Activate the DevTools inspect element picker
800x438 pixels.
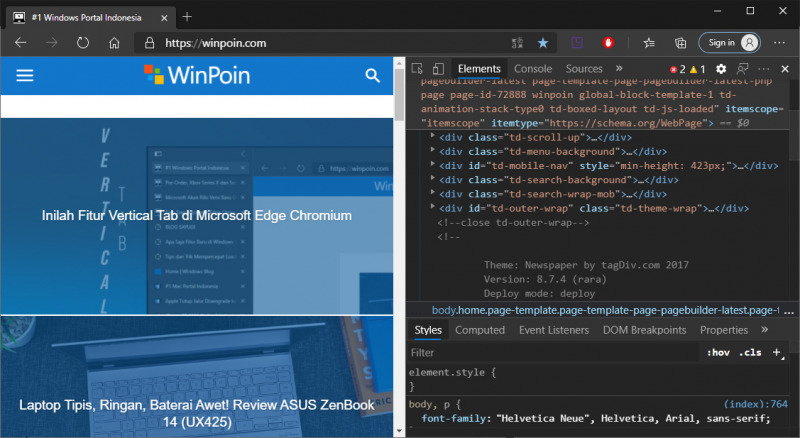[417, 69]
